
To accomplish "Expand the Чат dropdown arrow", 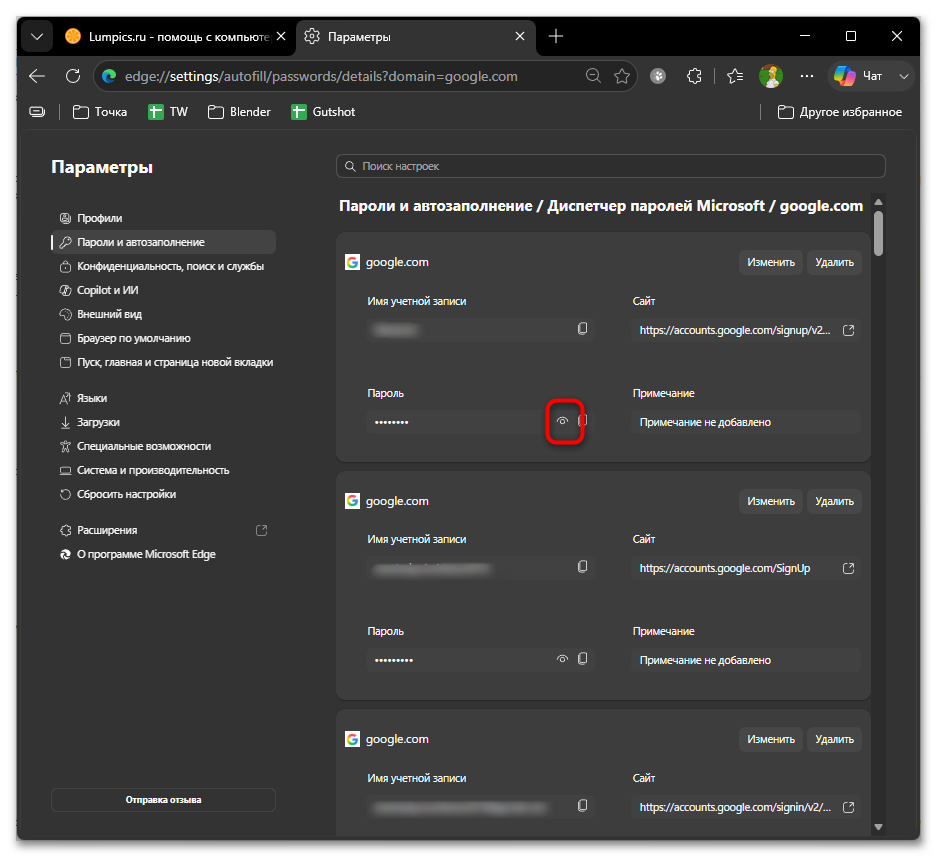I will (904, 76).
